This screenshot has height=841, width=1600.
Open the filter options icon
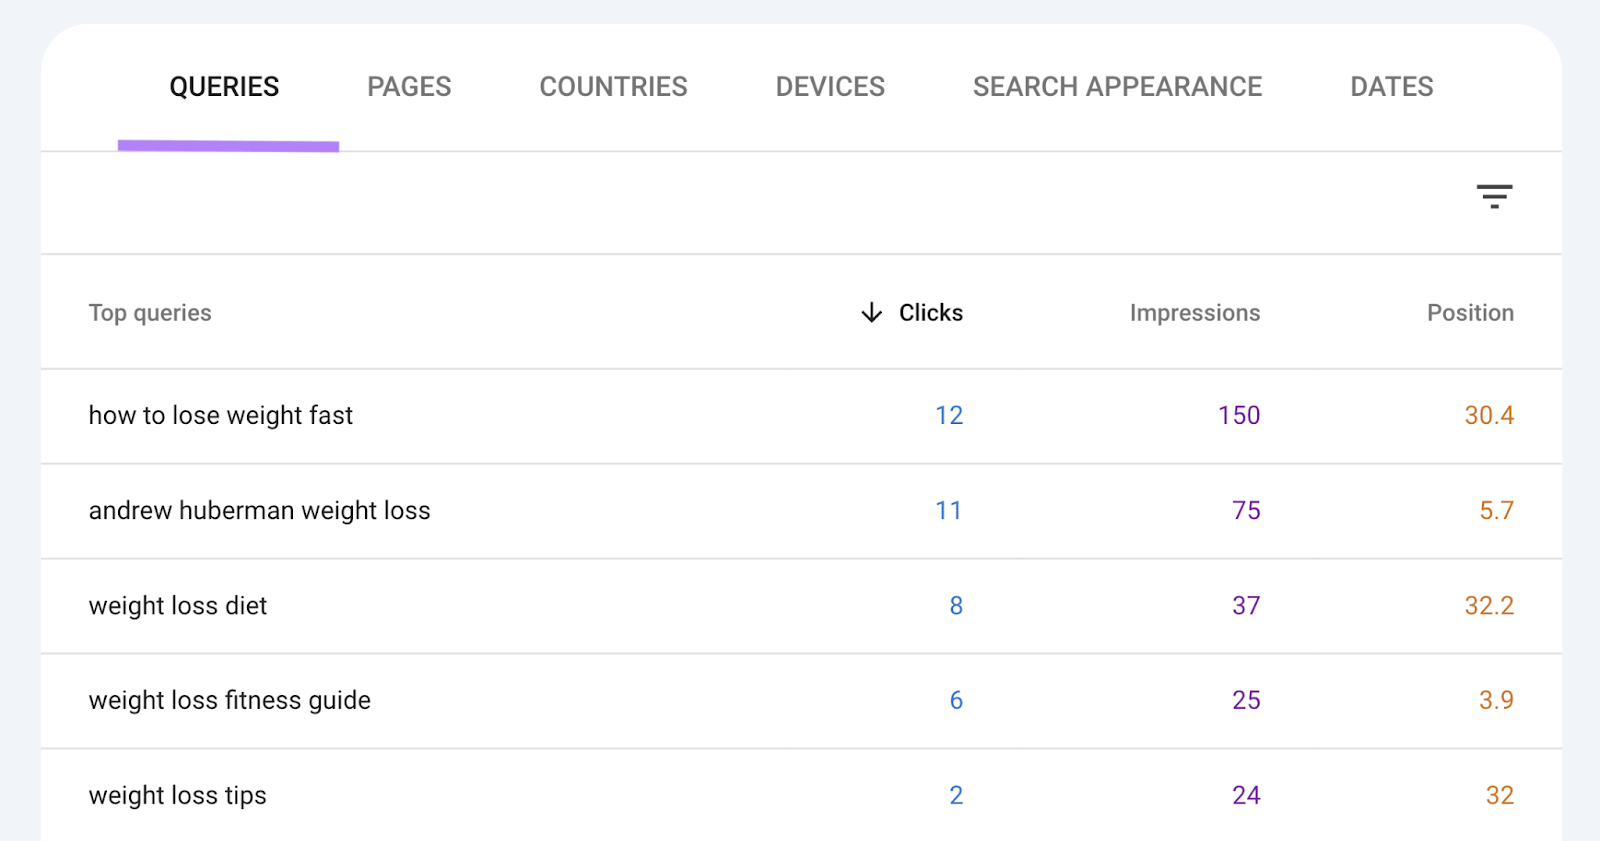tap(1495, 196)
